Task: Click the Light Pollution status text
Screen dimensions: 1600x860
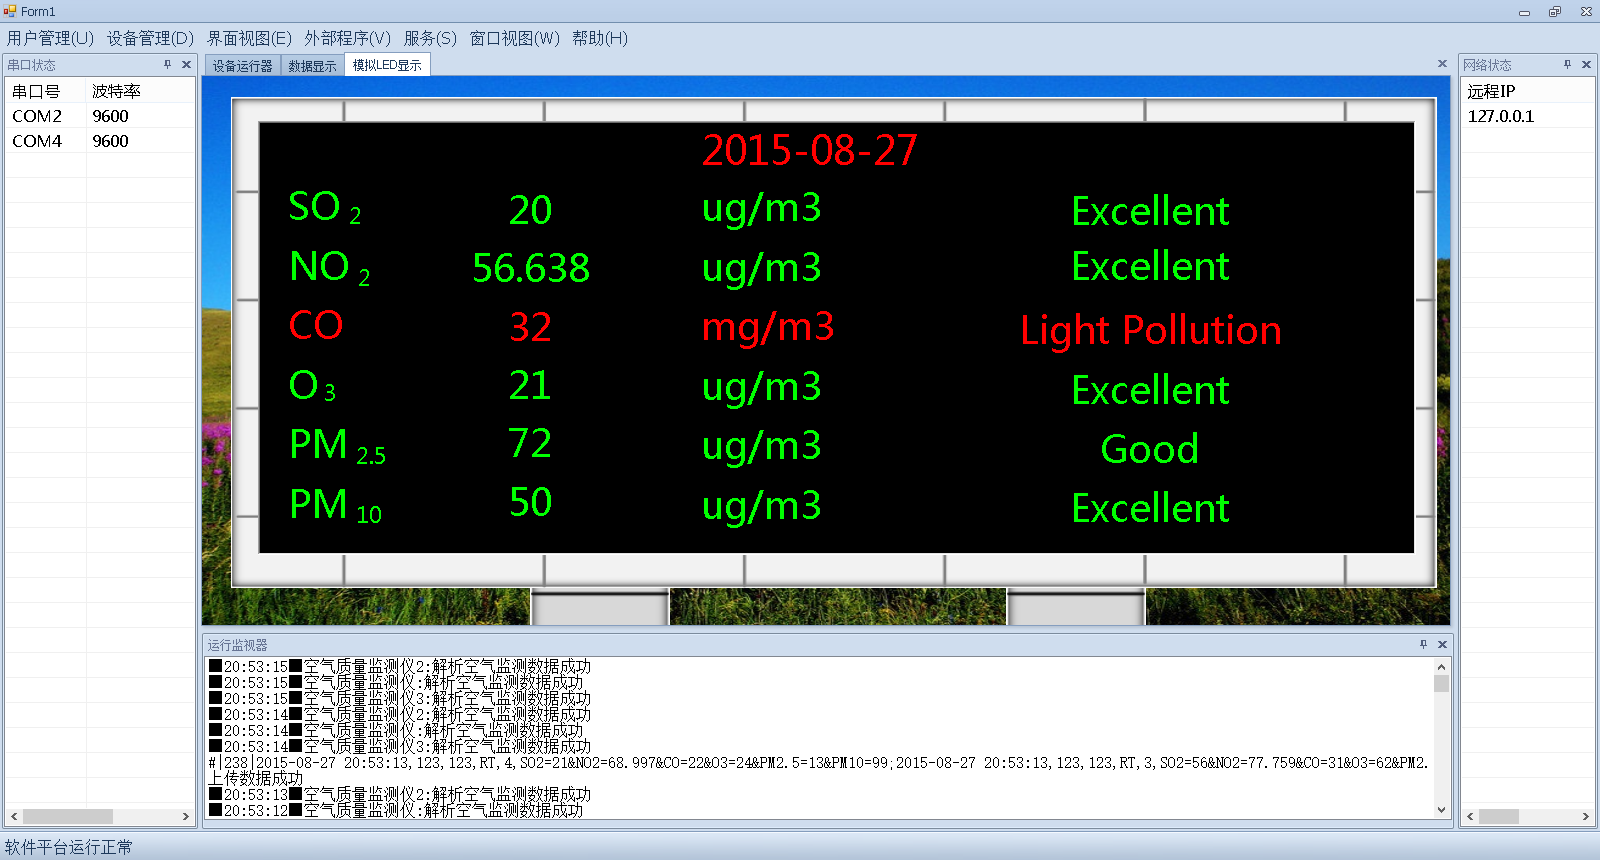Action: coord(1151,331)
